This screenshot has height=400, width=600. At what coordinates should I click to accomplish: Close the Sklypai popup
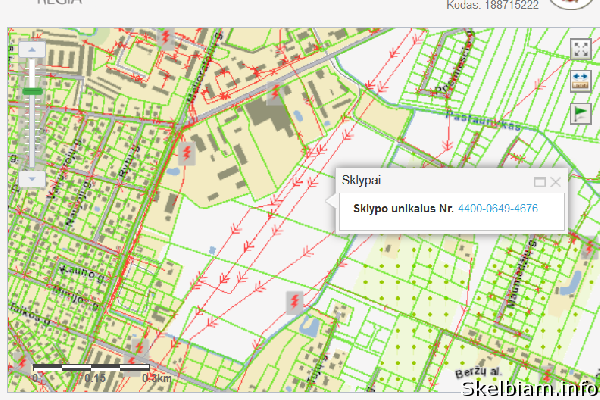[x=555, y=182]
